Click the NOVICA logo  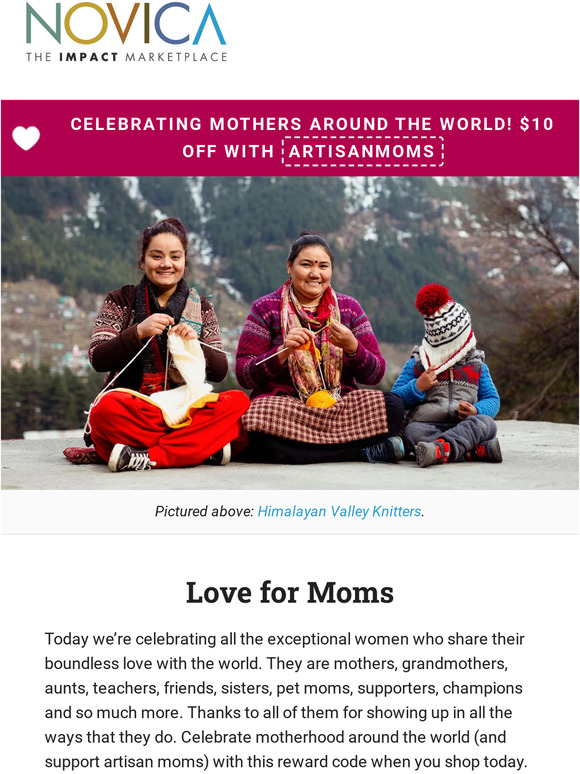[x=126, y=33]
